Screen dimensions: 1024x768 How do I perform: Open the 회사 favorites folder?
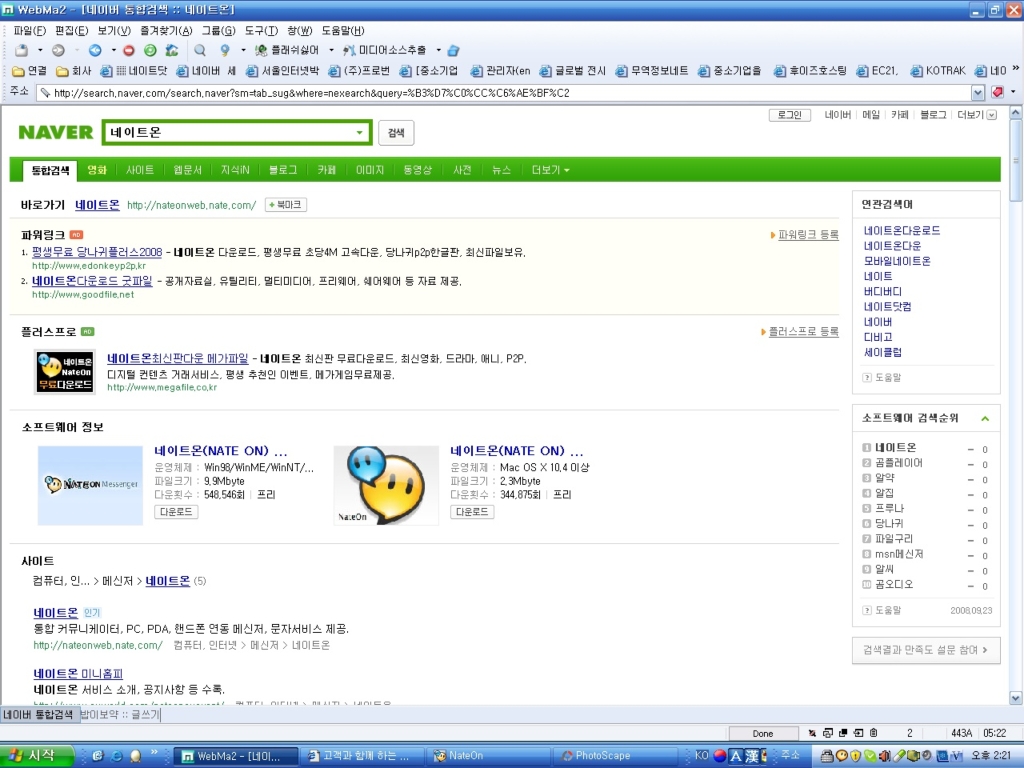pos(74,71)
